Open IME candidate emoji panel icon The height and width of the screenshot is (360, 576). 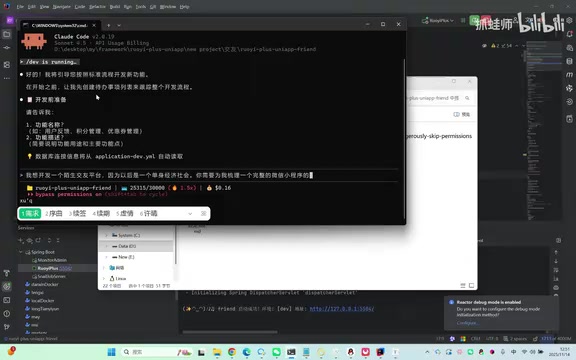pyautogui.click(x=204, y=213)
